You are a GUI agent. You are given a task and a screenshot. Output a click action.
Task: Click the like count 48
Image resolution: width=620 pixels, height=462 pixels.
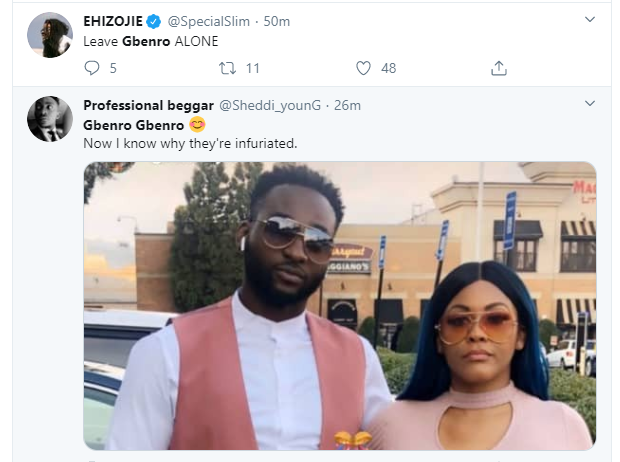pyautogui.click(x=388, y=68)
